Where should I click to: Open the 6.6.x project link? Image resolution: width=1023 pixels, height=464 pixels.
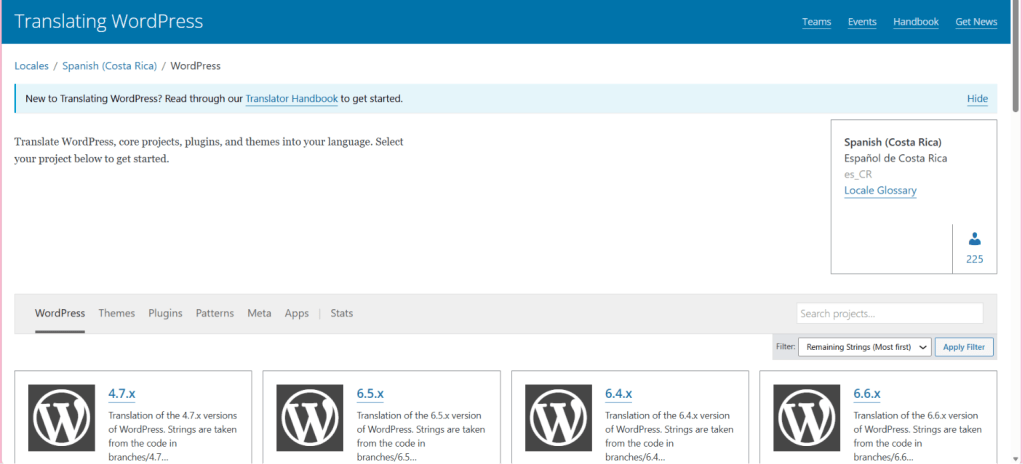click(x=867, y=394)
